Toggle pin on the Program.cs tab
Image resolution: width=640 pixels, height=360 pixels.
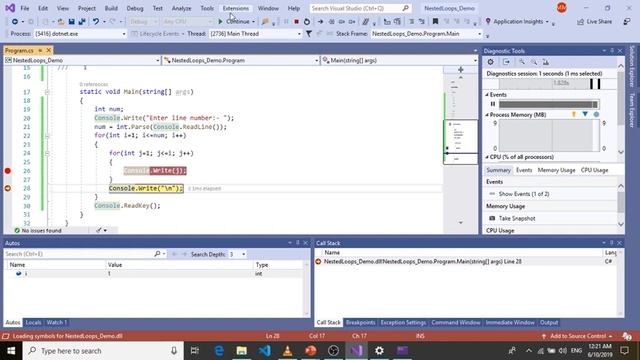coord(40,50)
